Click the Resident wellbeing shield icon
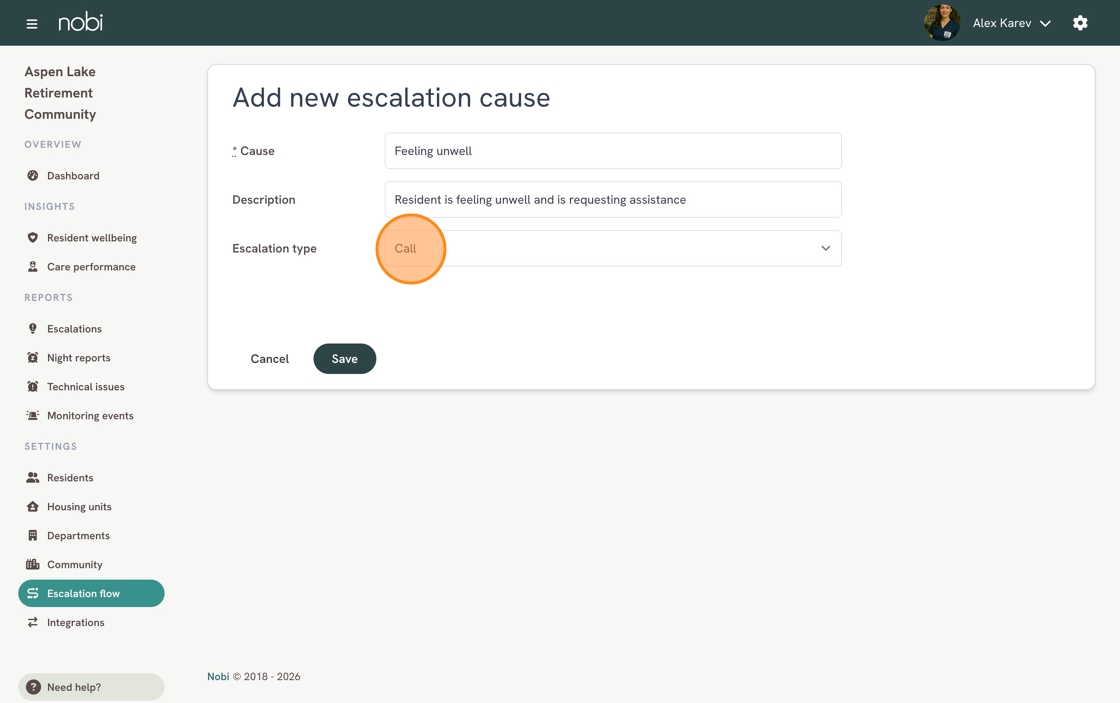Screen dimensions: 1120x703 pos(32,237)
